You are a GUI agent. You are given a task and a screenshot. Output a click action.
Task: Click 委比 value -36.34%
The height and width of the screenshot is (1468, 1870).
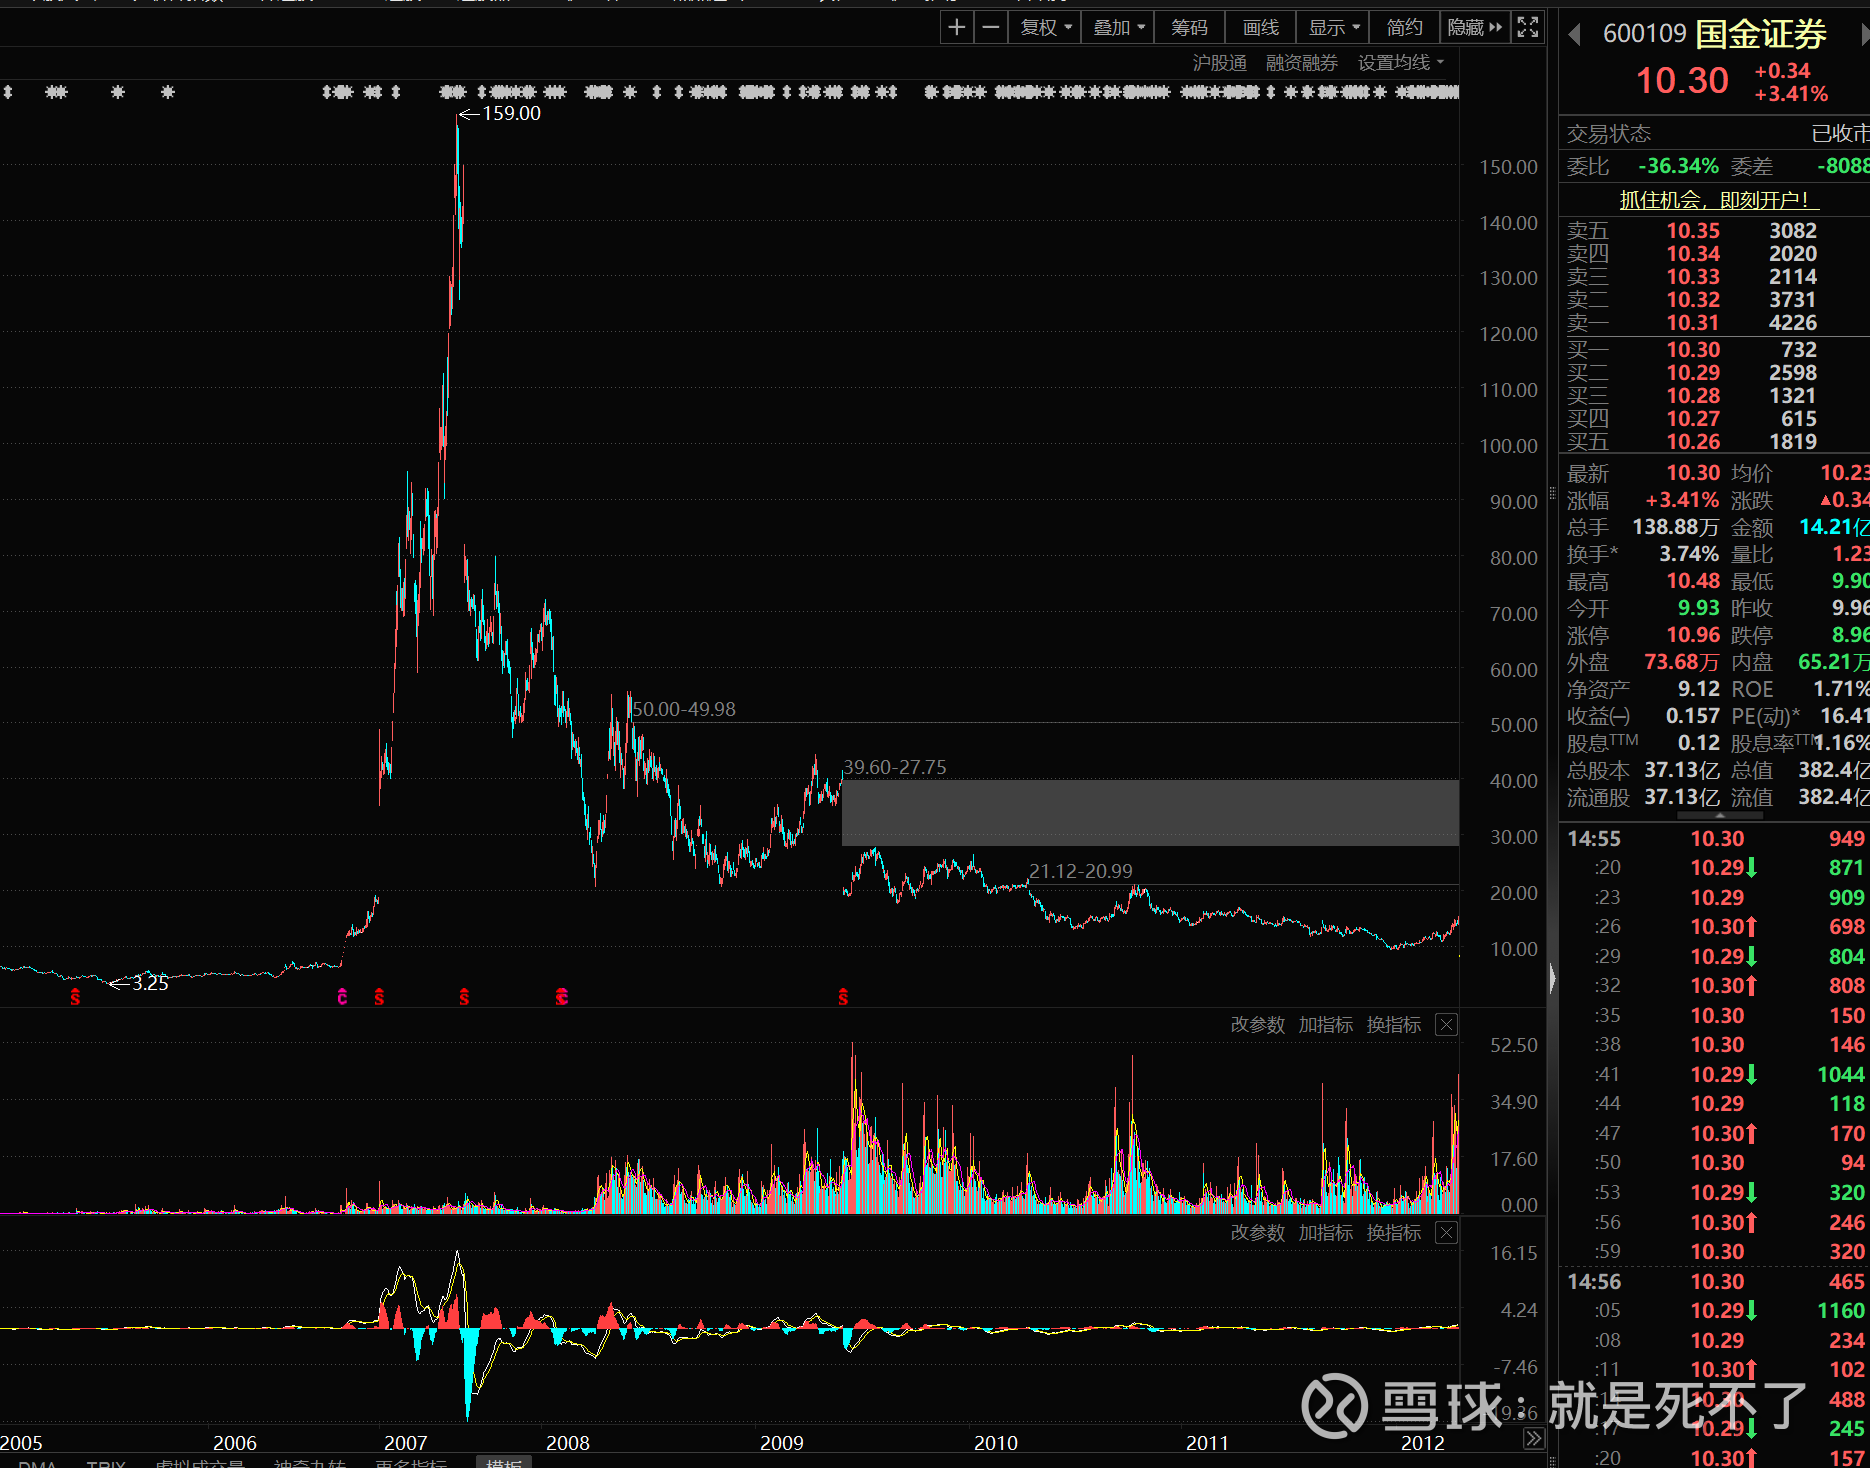1678,166
